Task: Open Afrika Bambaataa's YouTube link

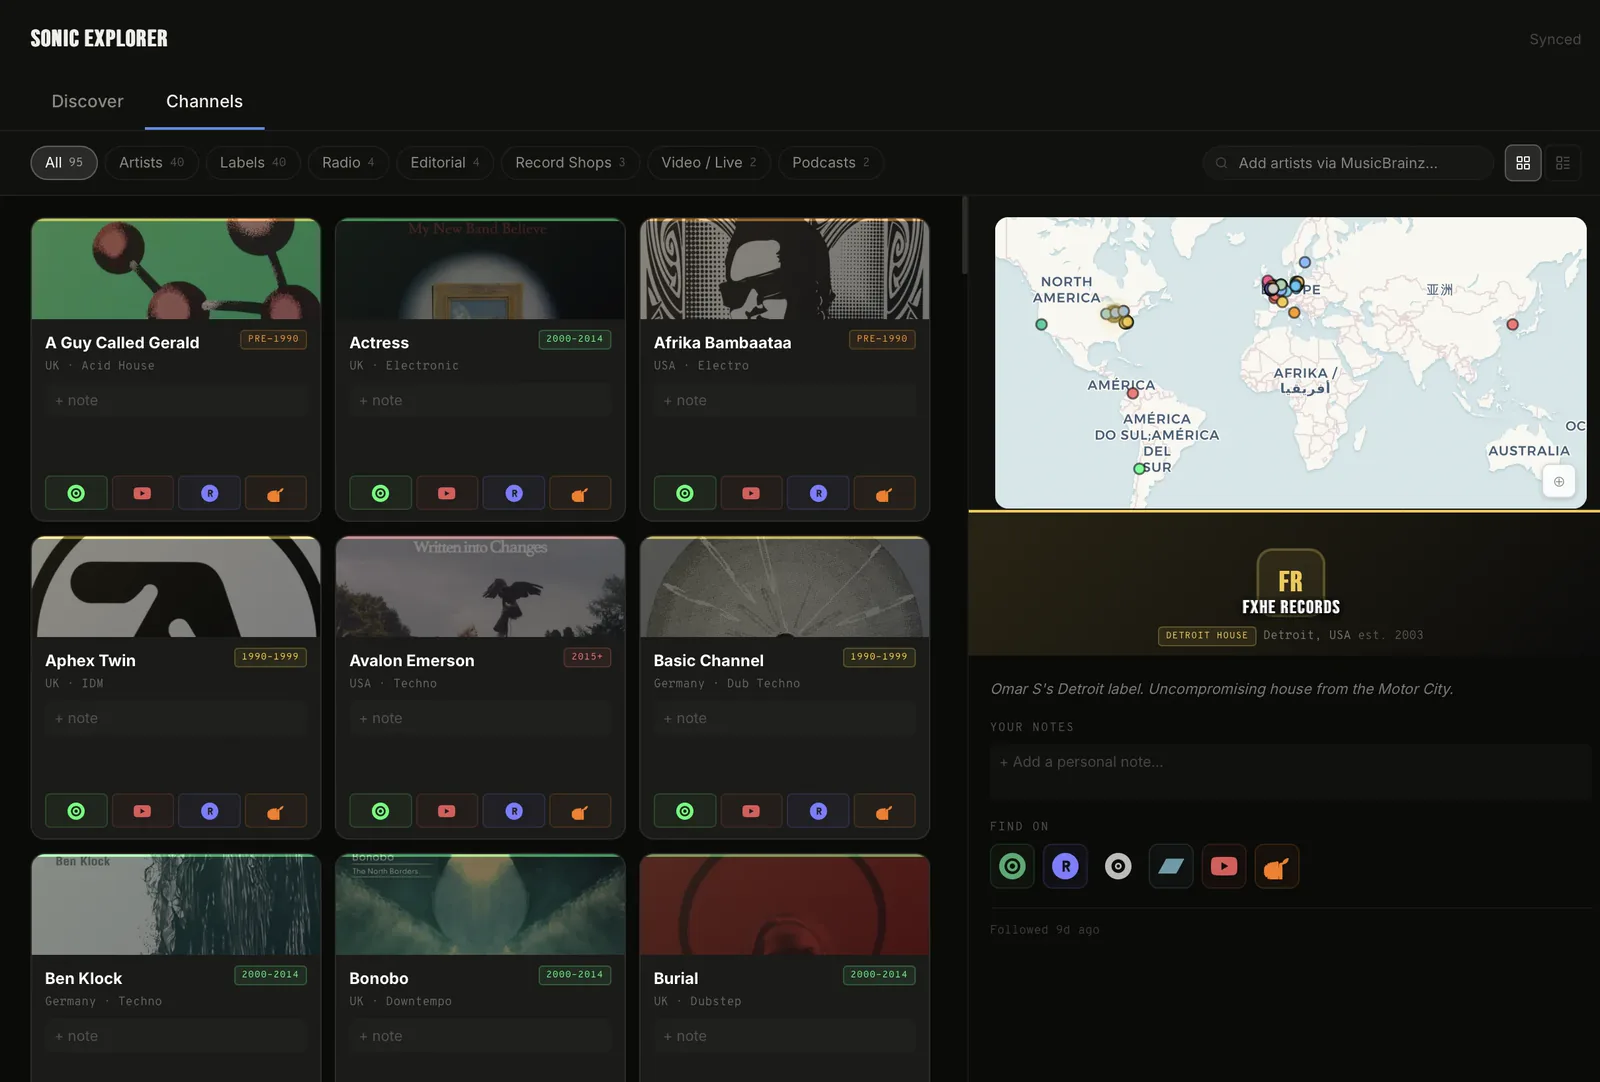Action: (x=751, y=493)
